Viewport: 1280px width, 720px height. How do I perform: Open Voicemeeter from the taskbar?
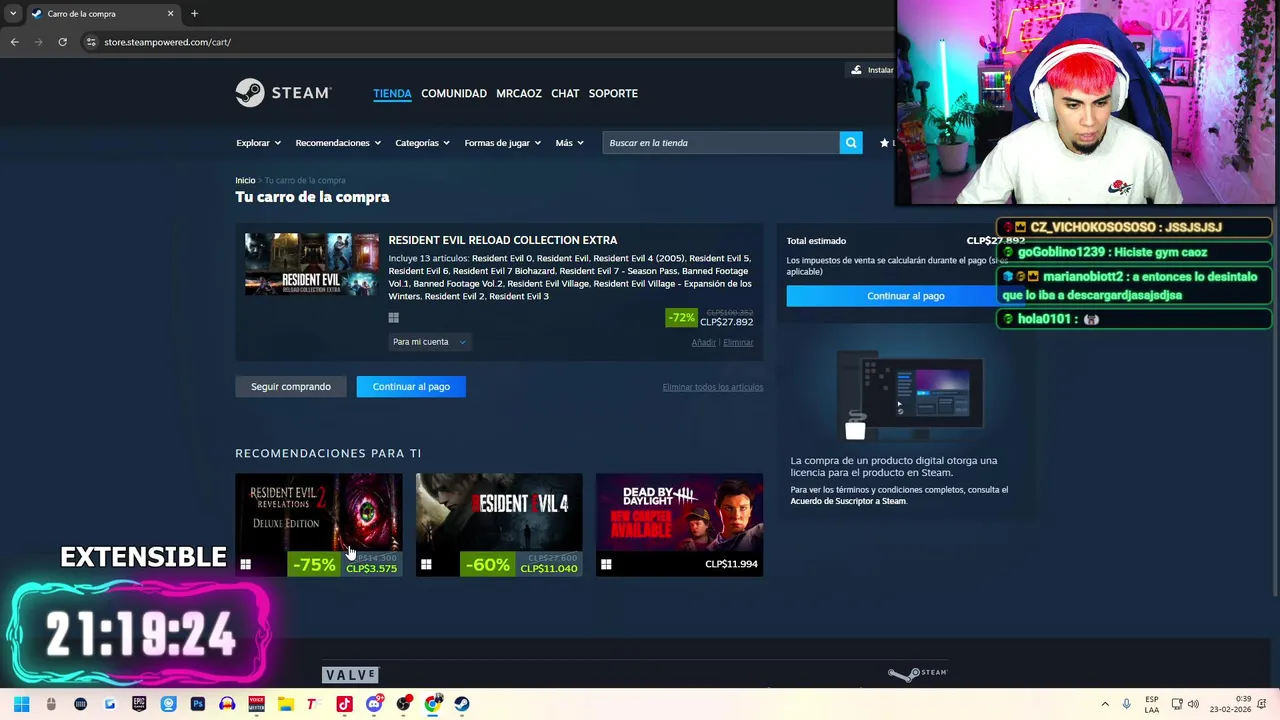click(x=256, y=704)
